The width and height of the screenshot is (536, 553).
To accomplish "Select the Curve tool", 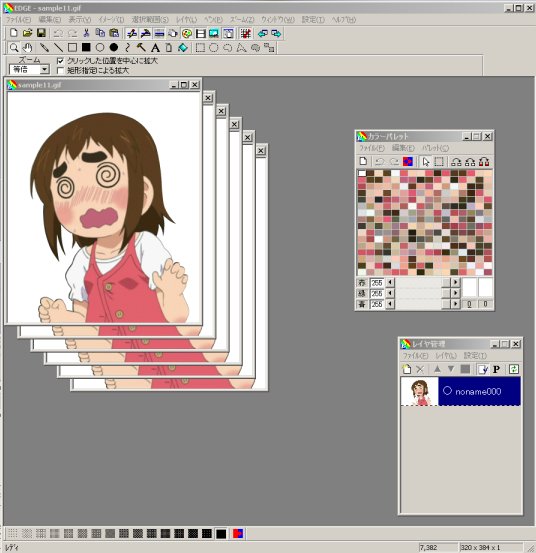I will 128,48.
